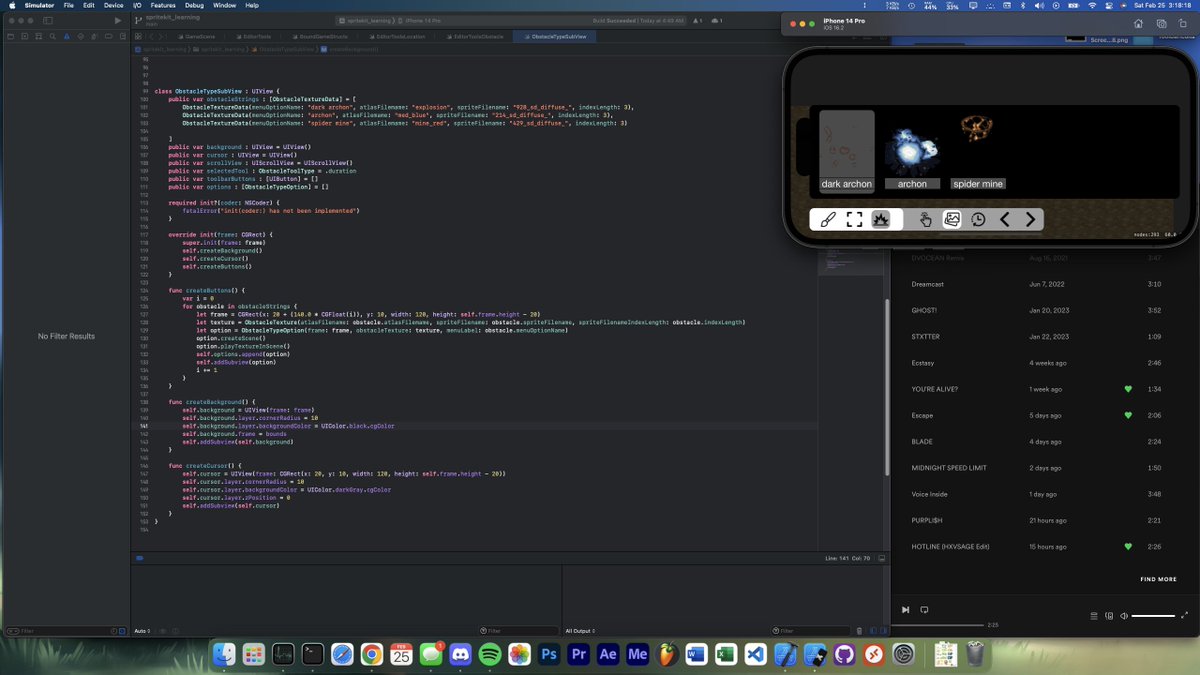Open Visual Studio Code from the Dock
This screenshot has width=1200, height=675.
tap(756, 654)
